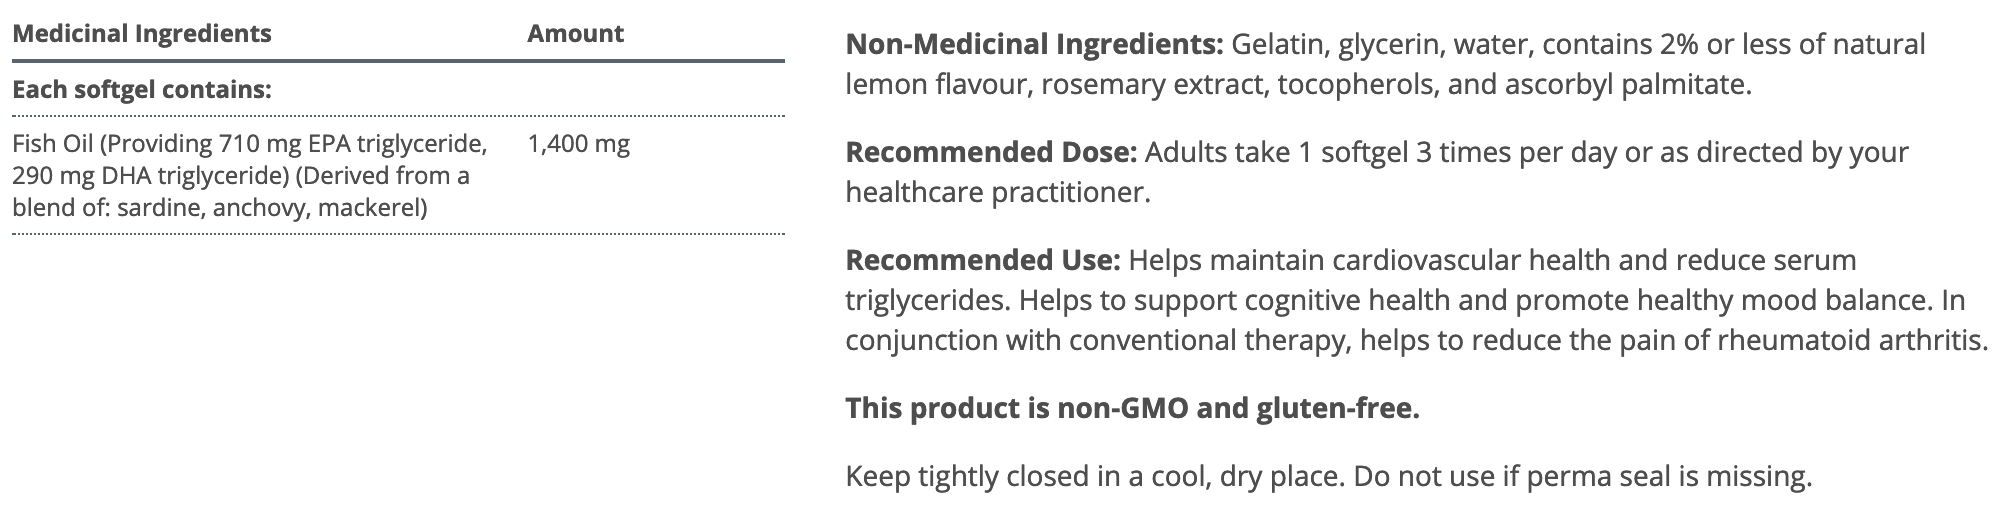2010x520 pixels.
Task: Select the 'Each softgel contains:' row label
Action: pos(141,90)
